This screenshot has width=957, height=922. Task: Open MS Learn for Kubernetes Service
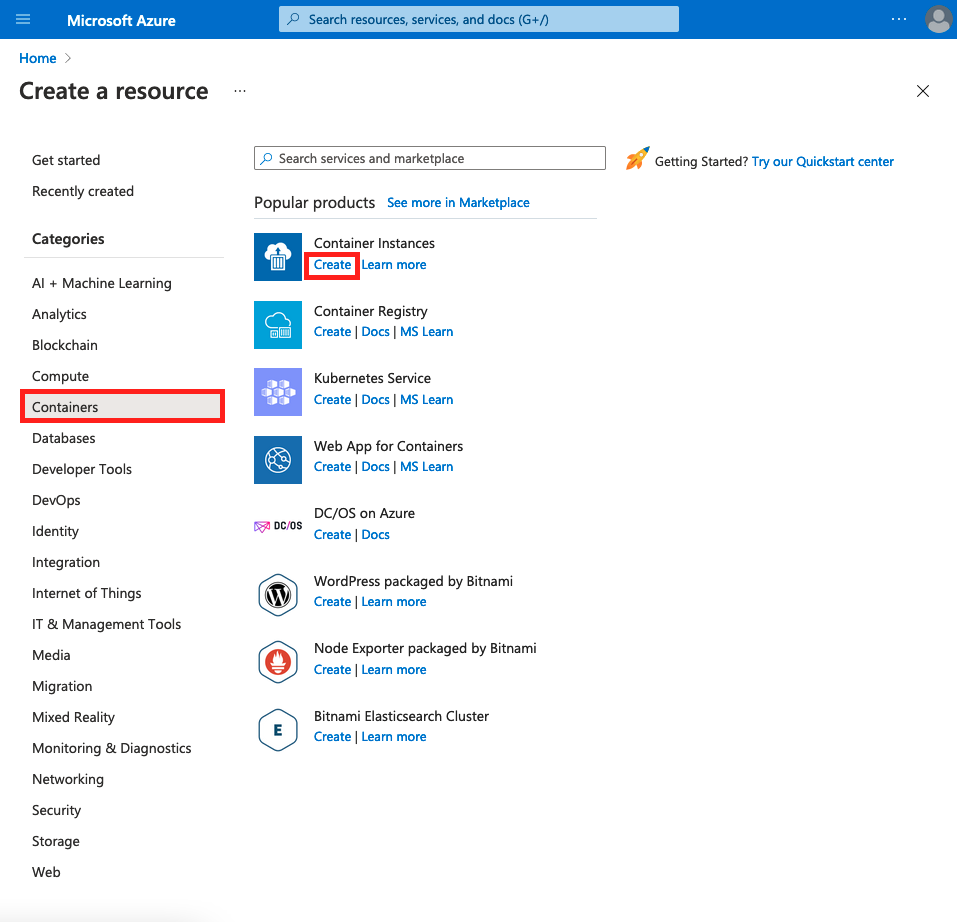427,400
